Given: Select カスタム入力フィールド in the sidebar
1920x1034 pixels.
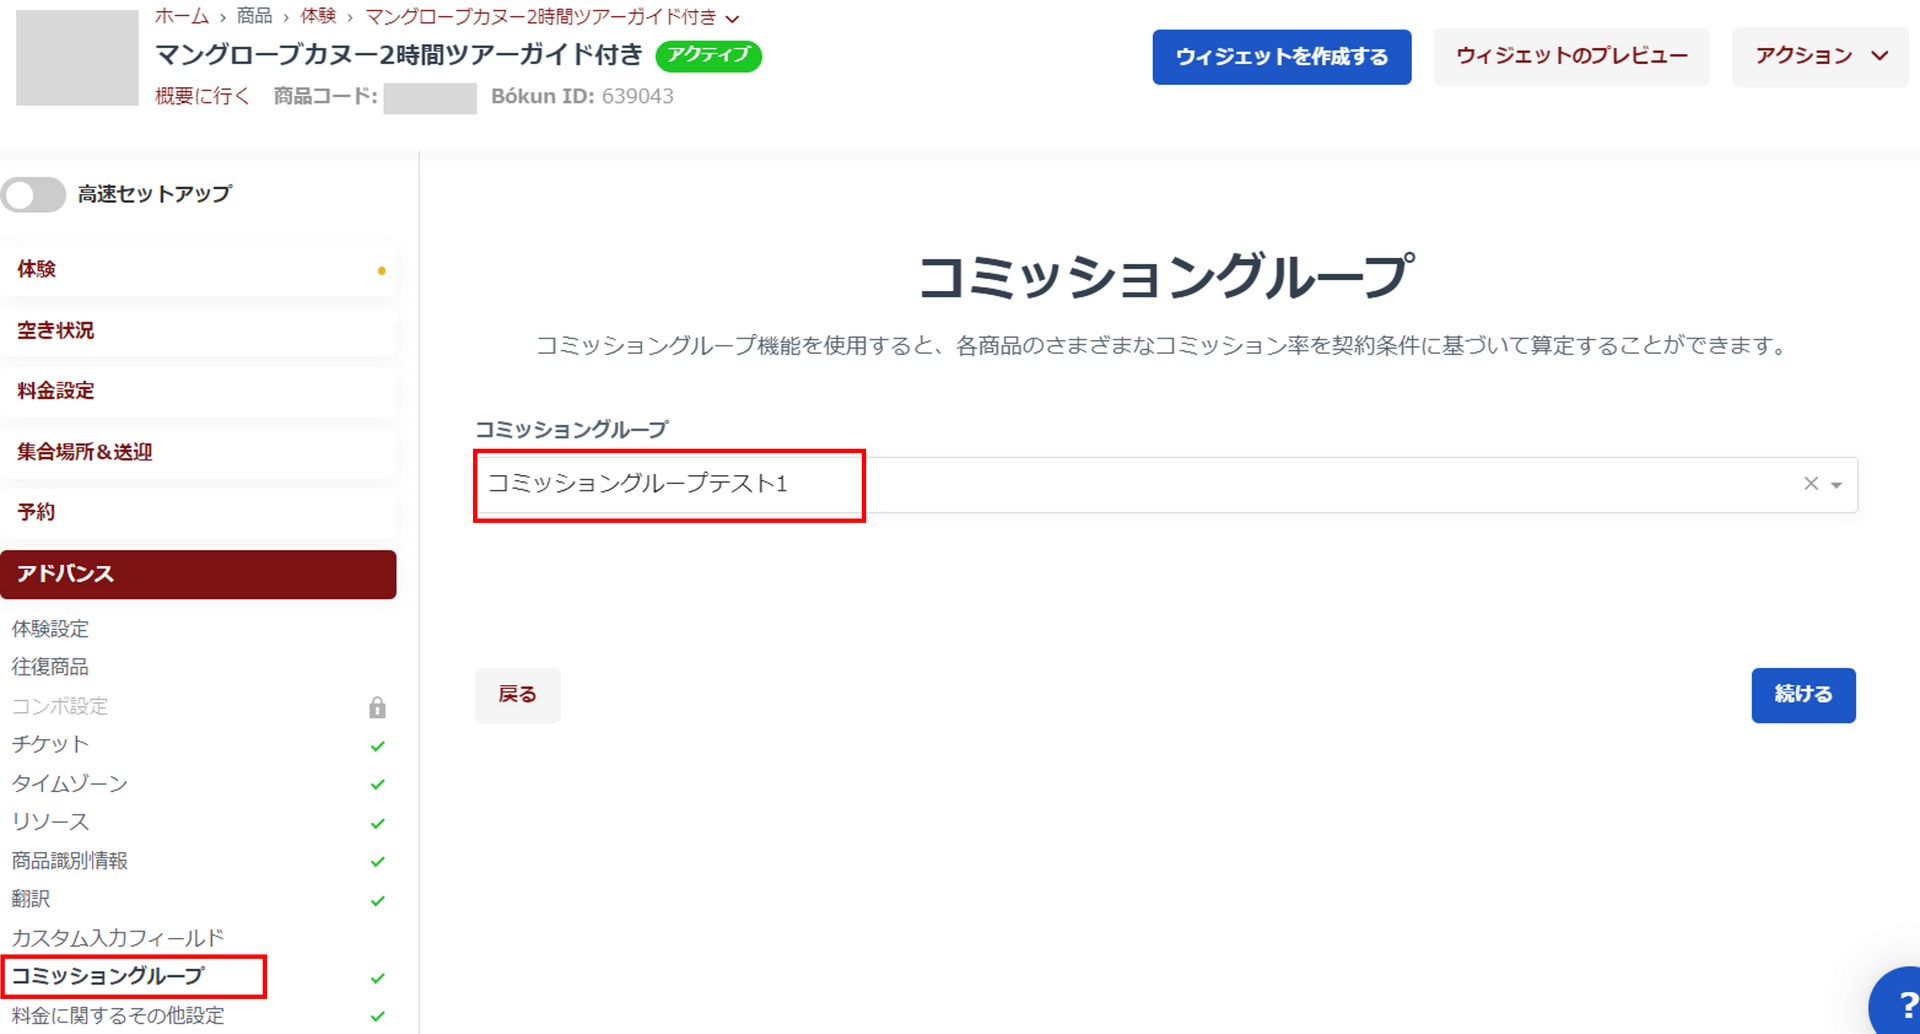Looking at the screenshot, I should (x=118, y=938).
